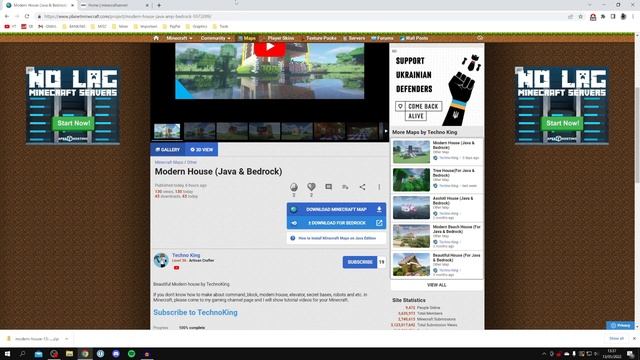Open the Wall Posts section
640x360 pixels.
click(x=414, y=38)
